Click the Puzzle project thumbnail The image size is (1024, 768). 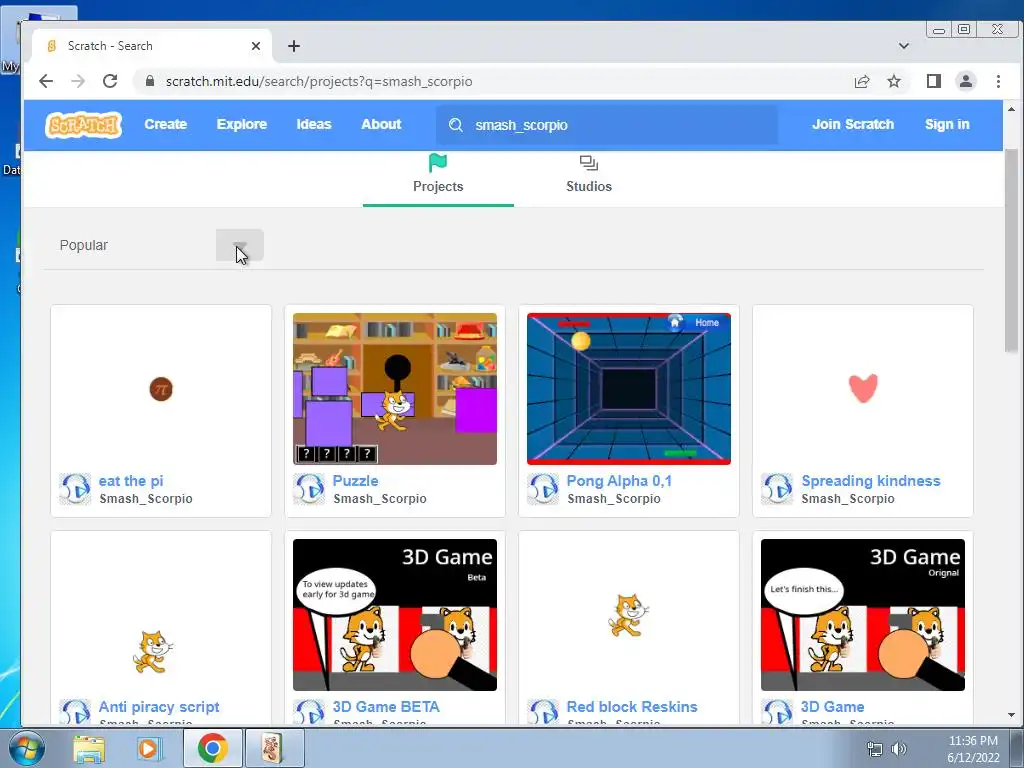394,389
